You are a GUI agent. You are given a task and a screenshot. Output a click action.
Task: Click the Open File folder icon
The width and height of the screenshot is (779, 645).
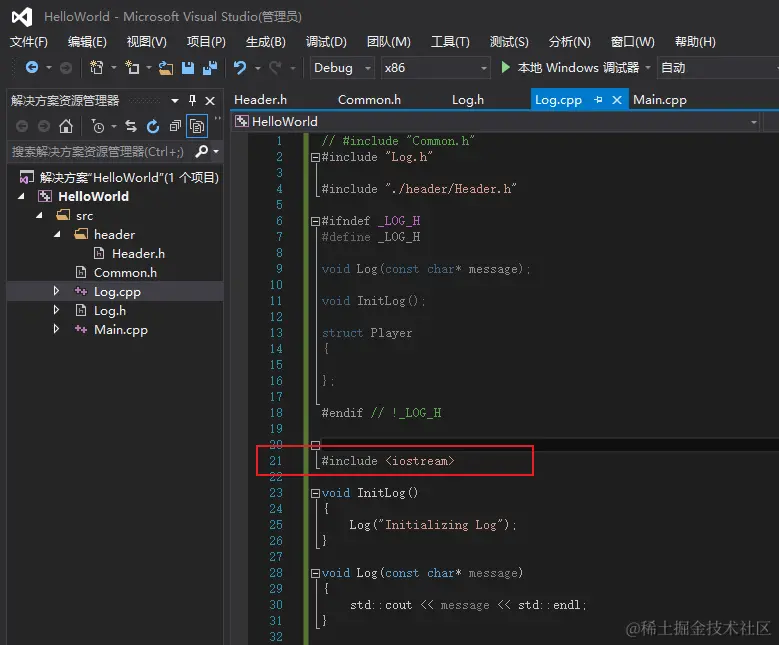(x=166, y=68)
